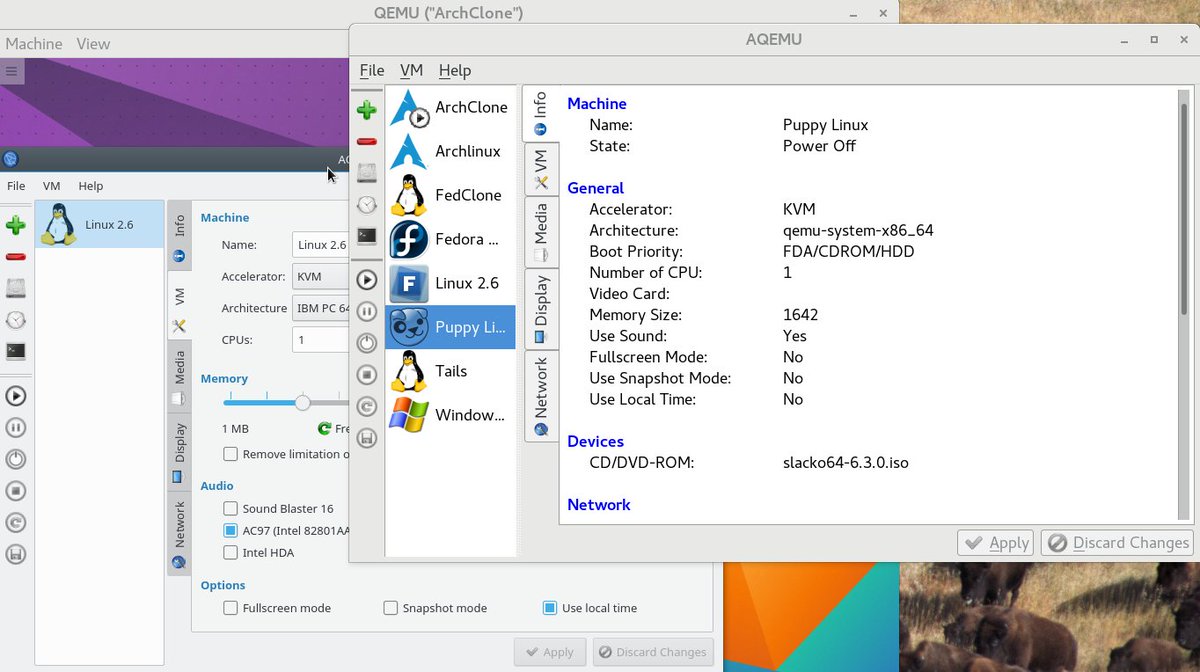The height and width of the screenshot is (672, 1200).
Task: Click reset icon in QEMU guest AQEMU toolbar
Action: tap(15, 522)
